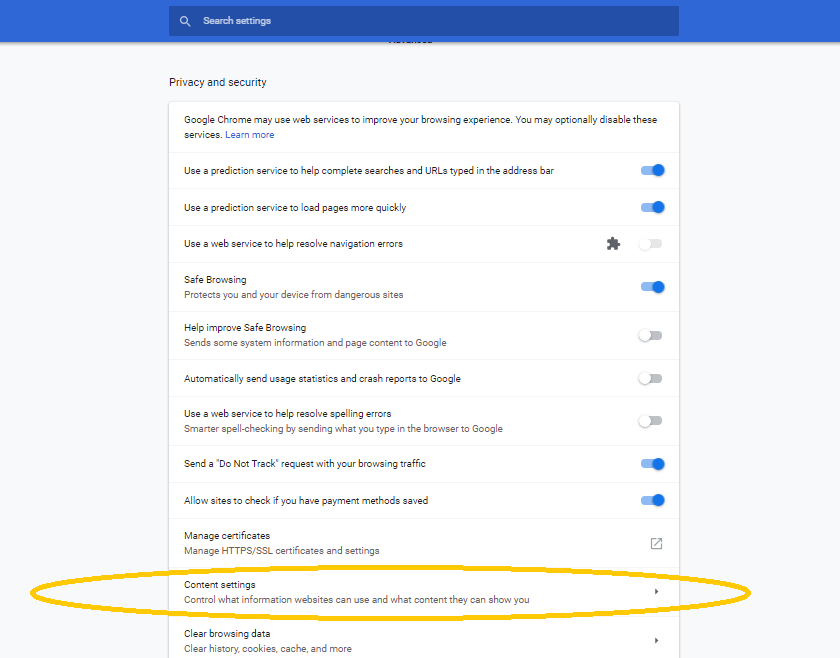Disable prediction service to load pages quickly
This screenshot has width=840, height=658.
point(652,208)
